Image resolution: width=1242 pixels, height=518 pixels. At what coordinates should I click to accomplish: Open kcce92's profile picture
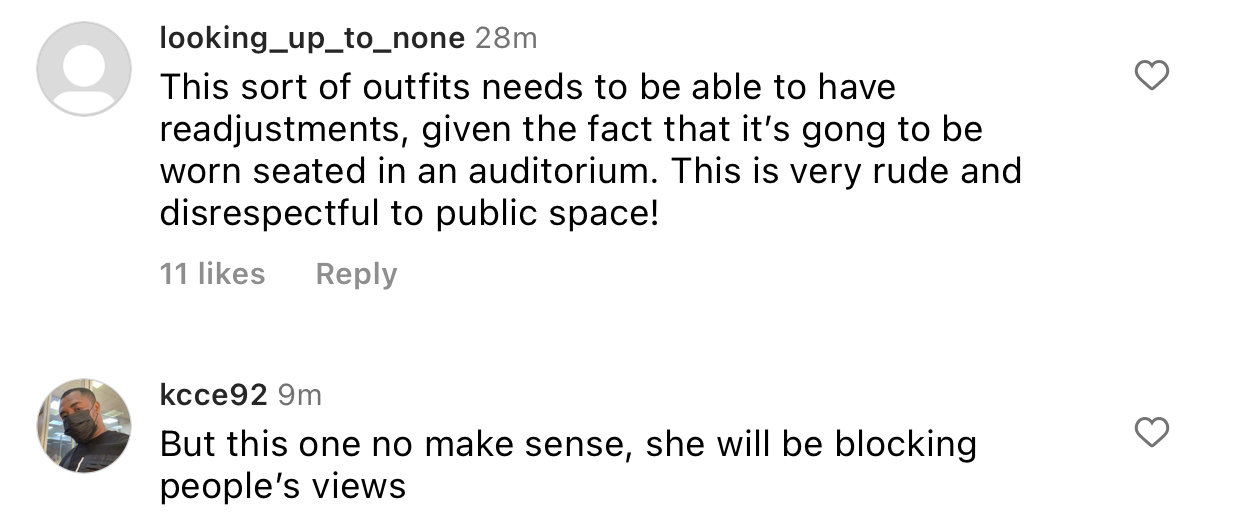pos(84,425)
